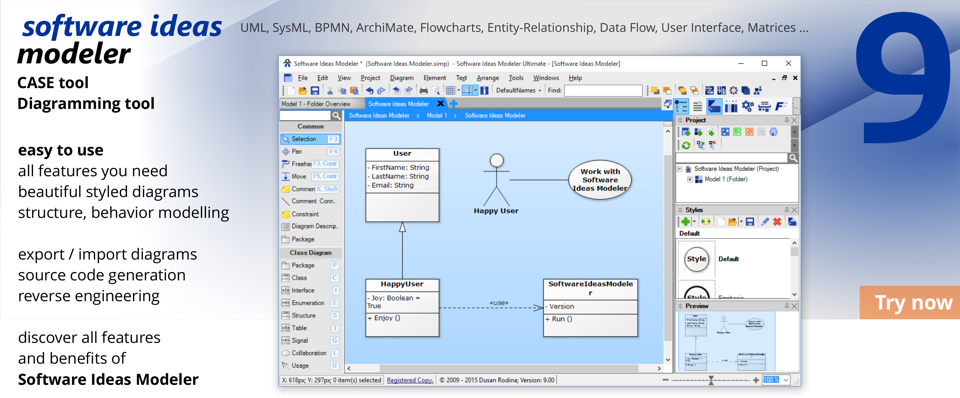Open the 100% zoom combo box
The width and height of the screenshot is (960, 398).
pyautogui.click(x=776, y=380)
